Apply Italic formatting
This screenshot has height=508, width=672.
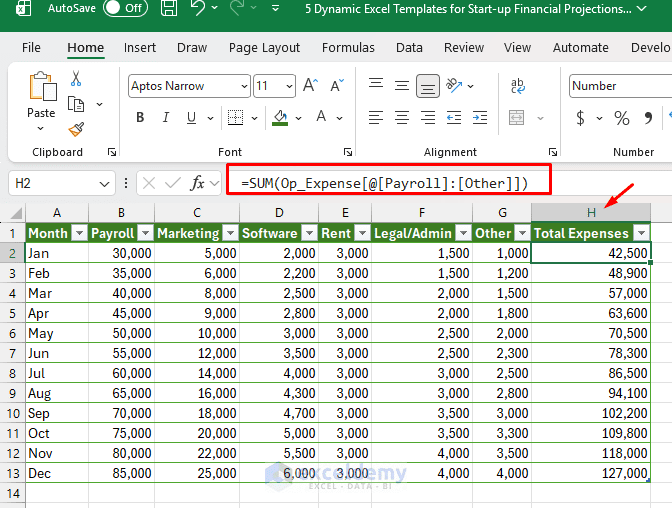[x=166, y=117]
